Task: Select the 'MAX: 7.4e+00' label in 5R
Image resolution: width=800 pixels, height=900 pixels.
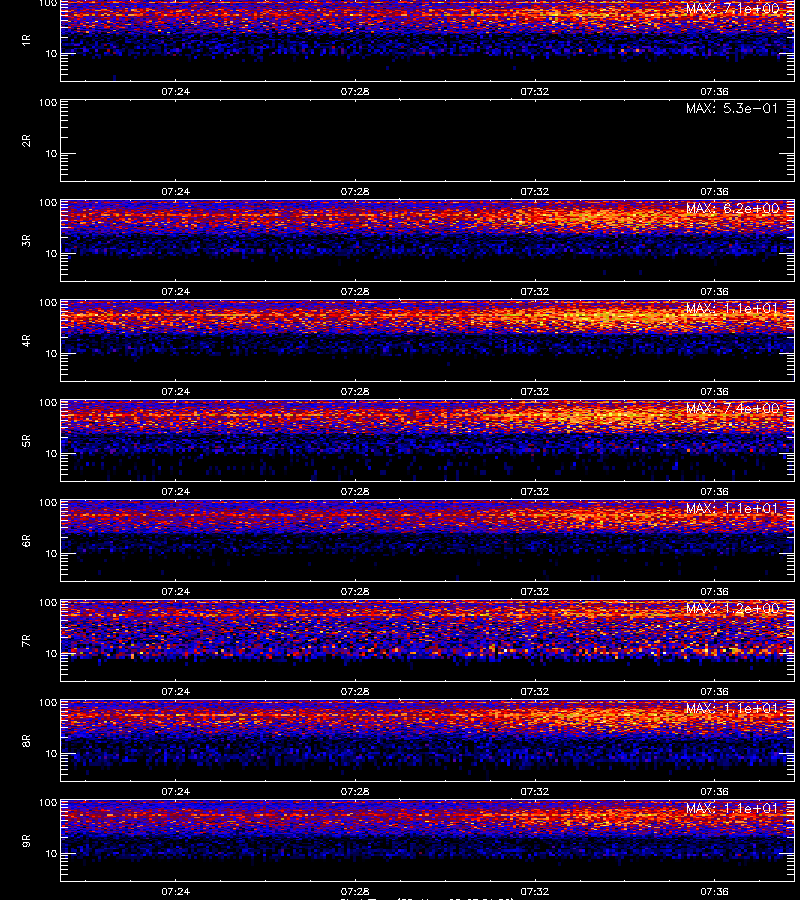Action: 732,409
